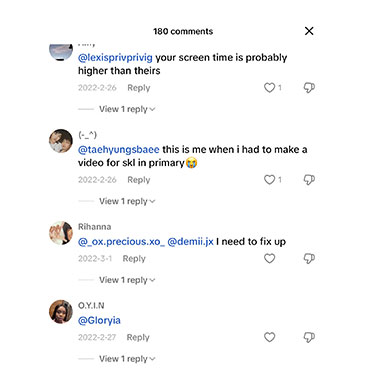Like the lexisprivprivig screen time comment
Viewport: 366px width, 387px height.
269,88
